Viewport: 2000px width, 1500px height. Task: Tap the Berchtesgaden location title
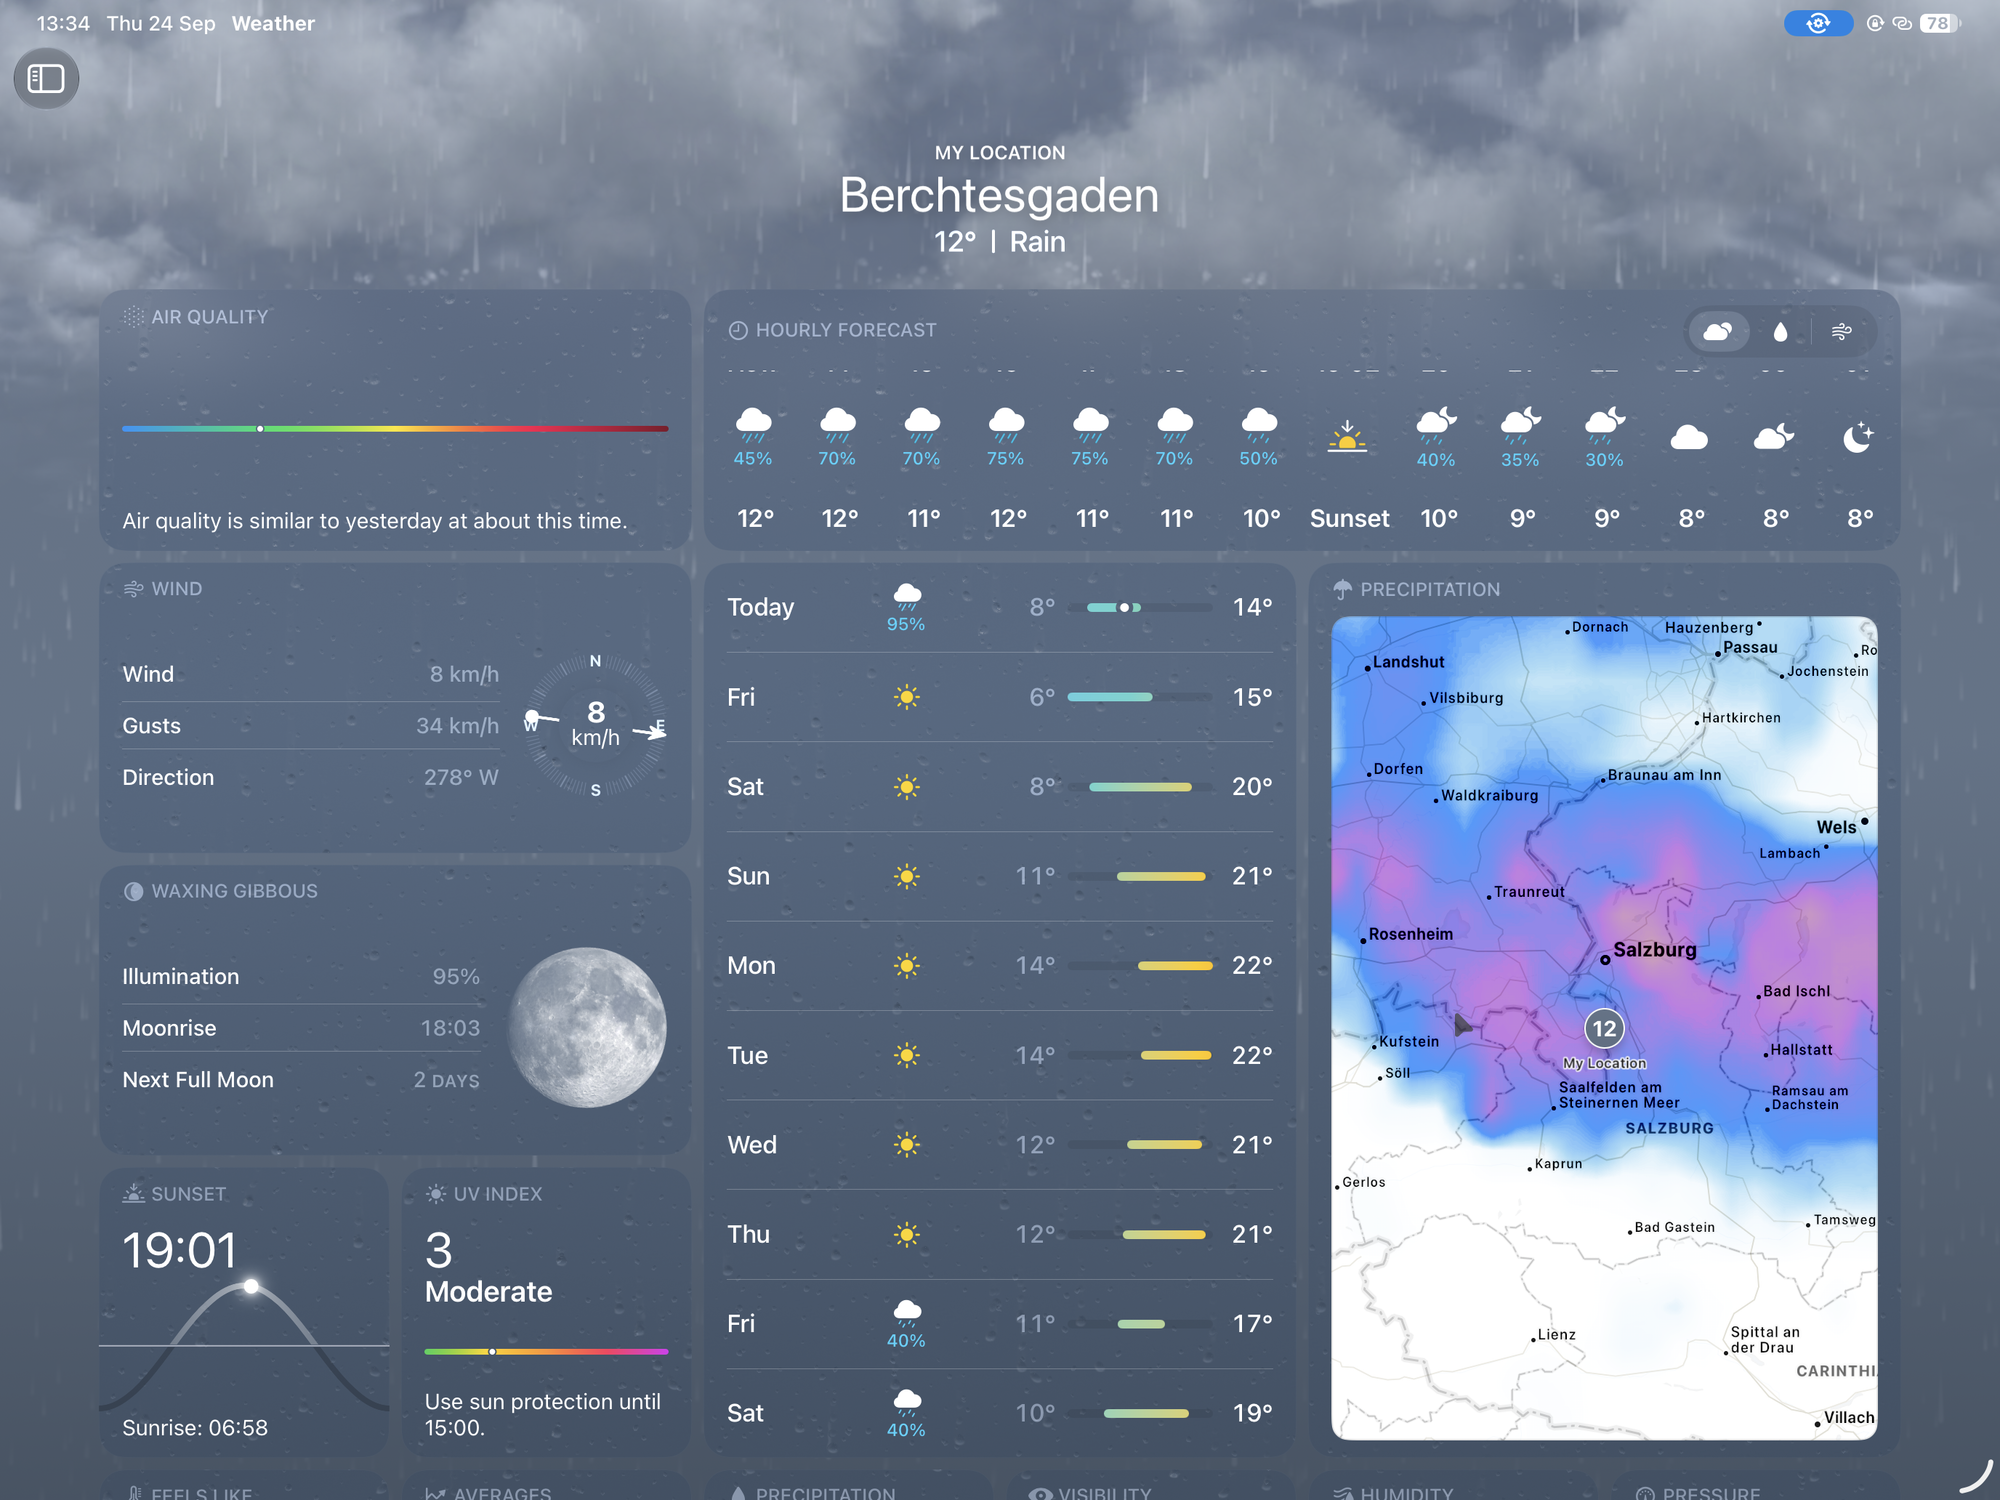1000,196
